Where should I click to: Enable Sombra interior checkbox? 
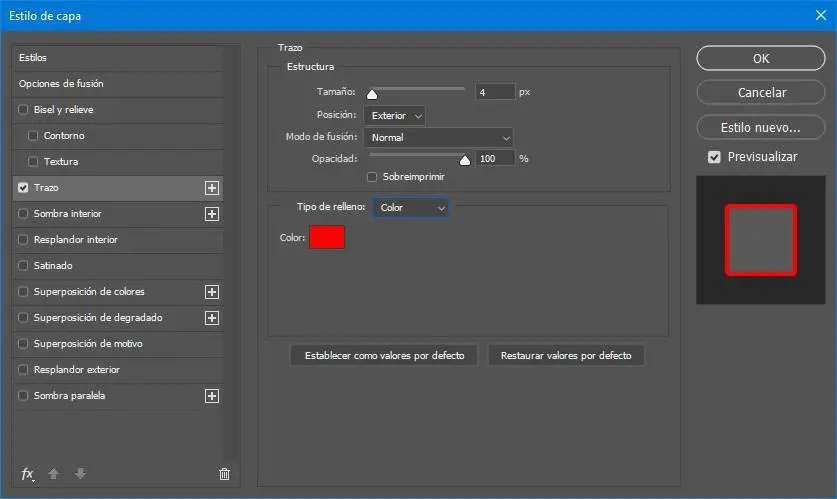(x=23, y=213)
